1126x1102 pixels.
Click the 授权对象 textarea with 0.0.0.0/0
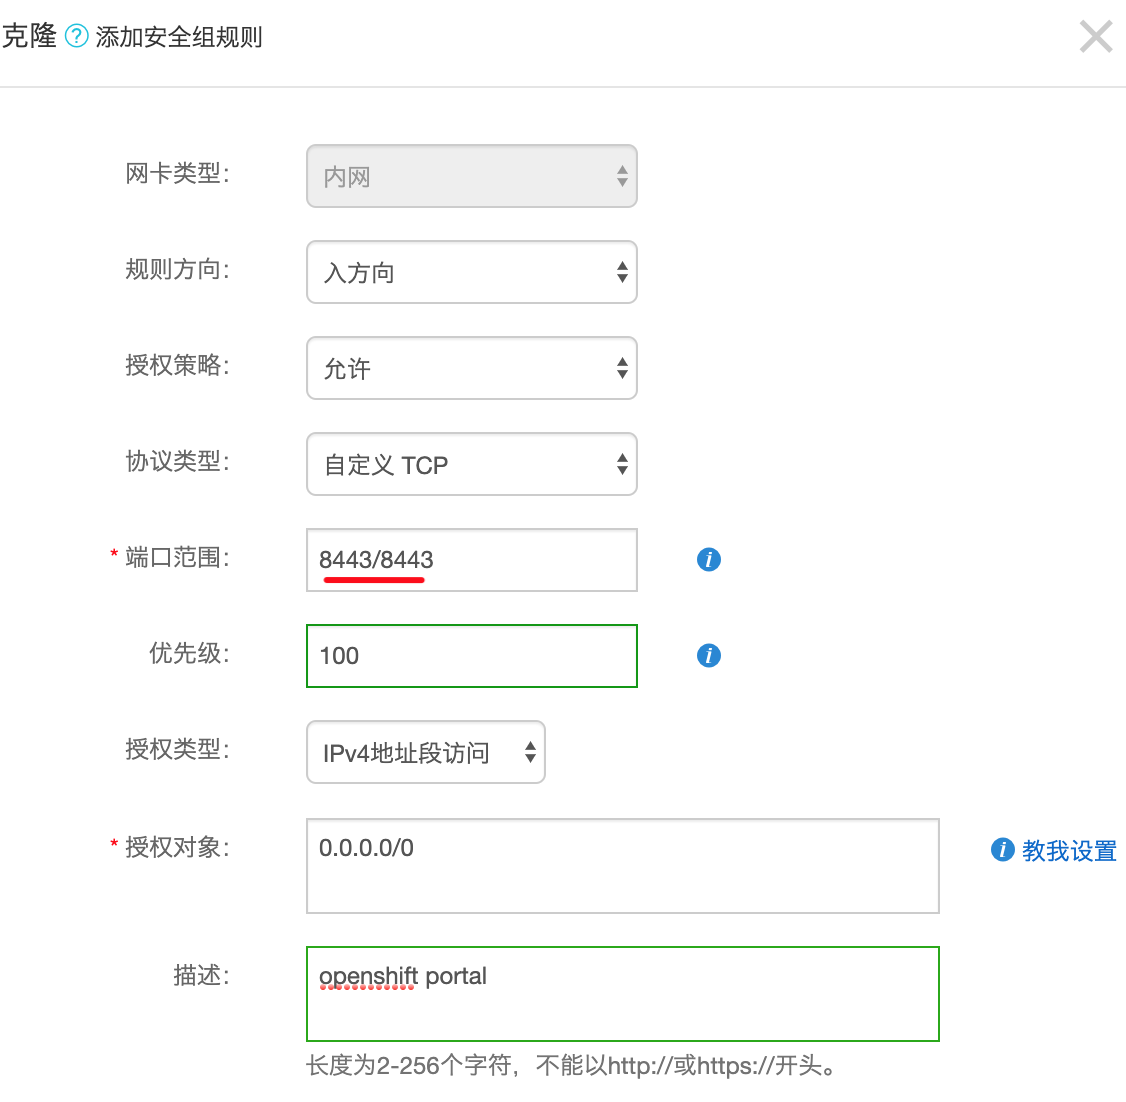(x=623, y=866)
